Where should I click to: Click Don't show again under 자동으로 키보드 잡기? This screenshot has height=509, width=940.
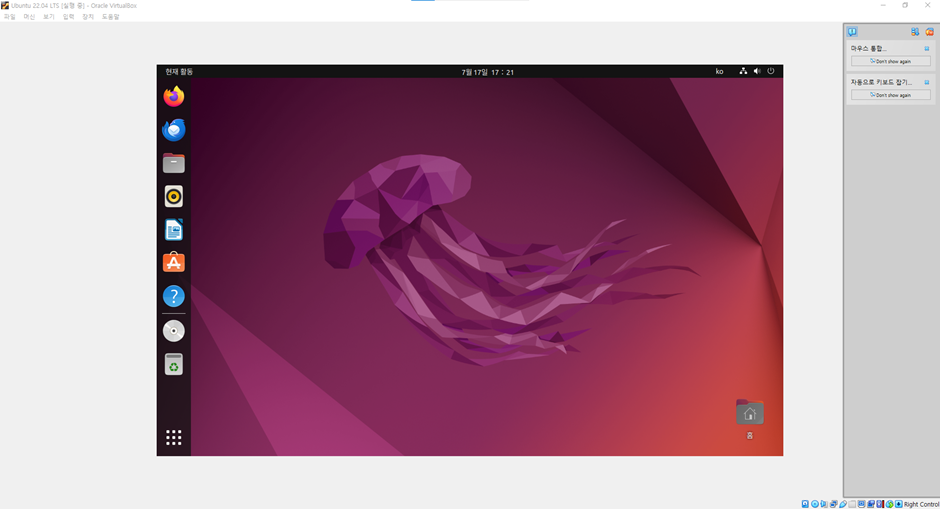point(891,95)
